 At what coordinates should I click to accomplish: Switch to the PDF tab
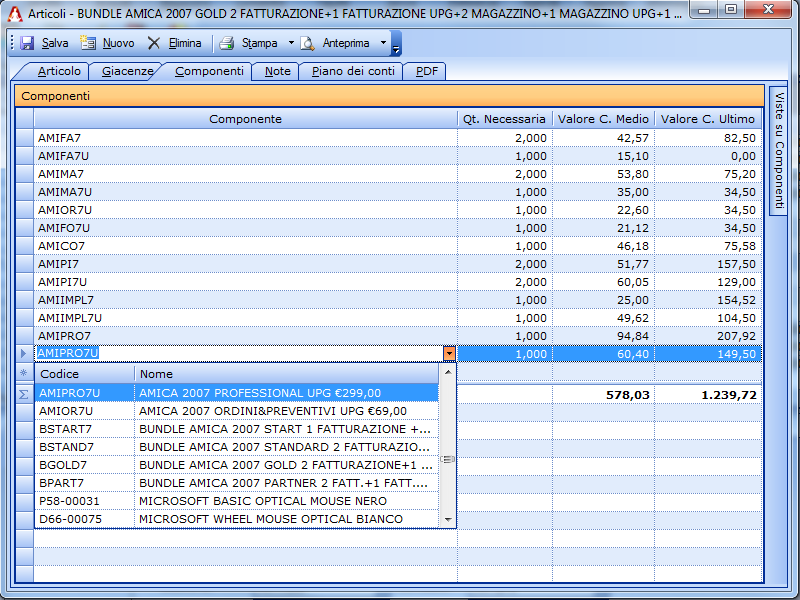pyautogui.click(x=427, y=71)
